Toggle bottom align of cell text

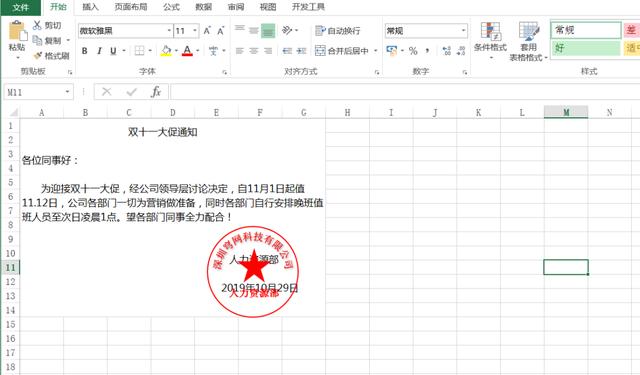(268, 31)
